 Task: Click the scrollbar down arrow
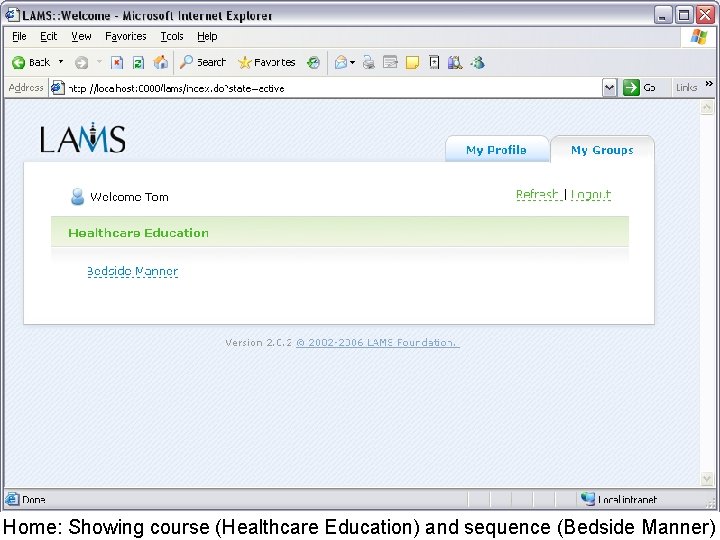tap(707, 479)
